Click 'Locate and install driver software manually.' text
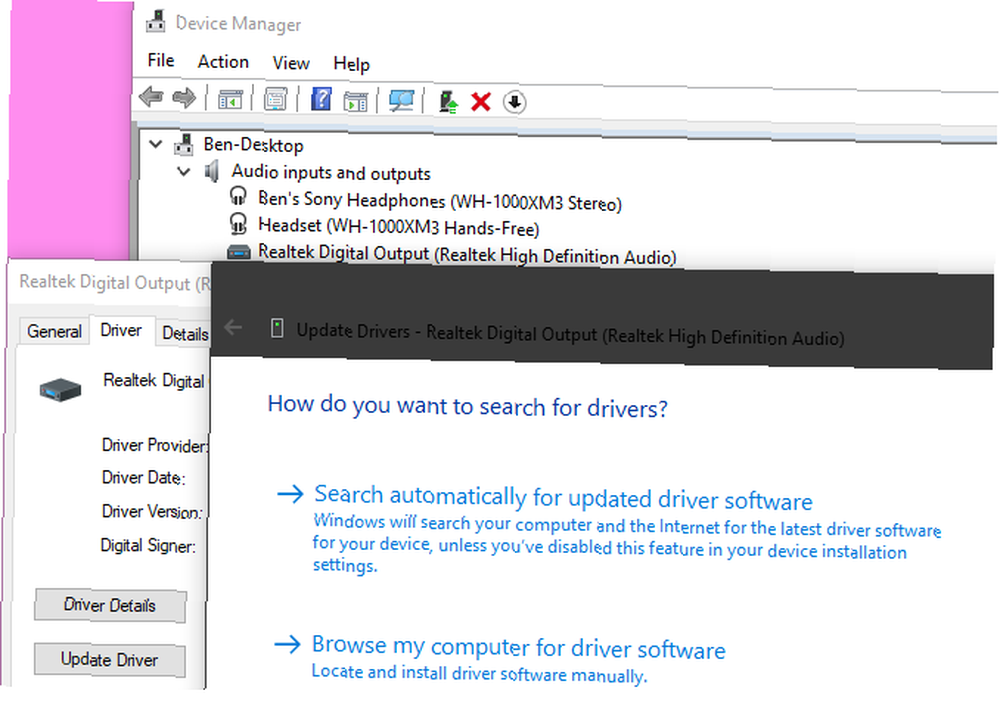Image resolution: width=1000 pixels, height=706 pixels. point(479,673)
